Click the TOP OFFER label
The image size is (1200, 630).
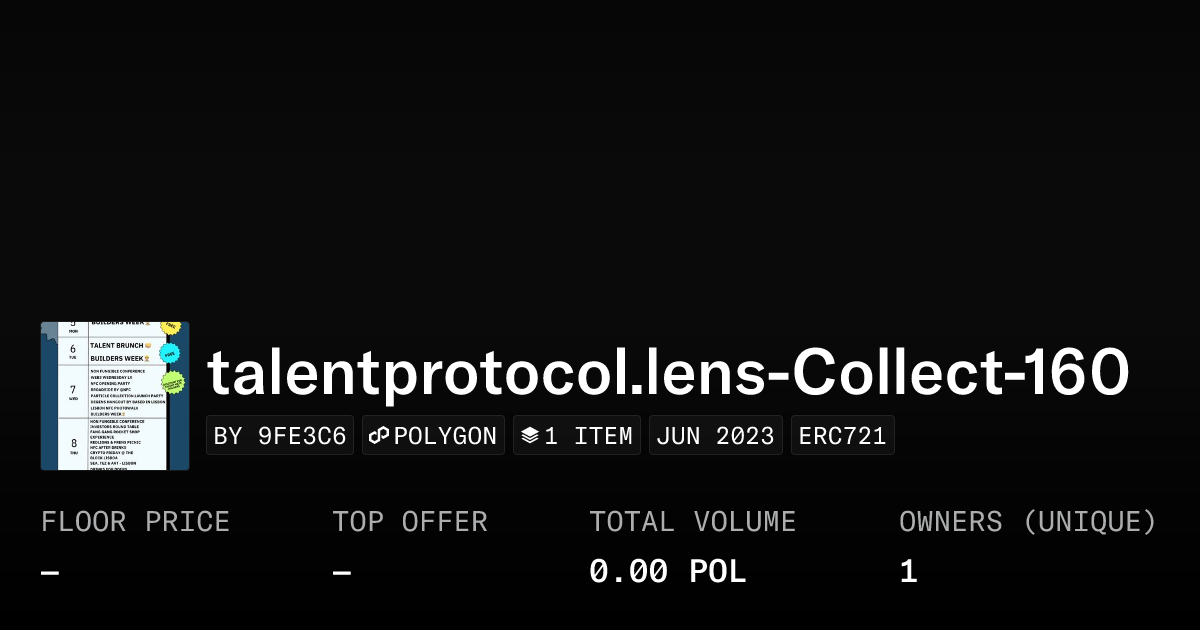410,522
